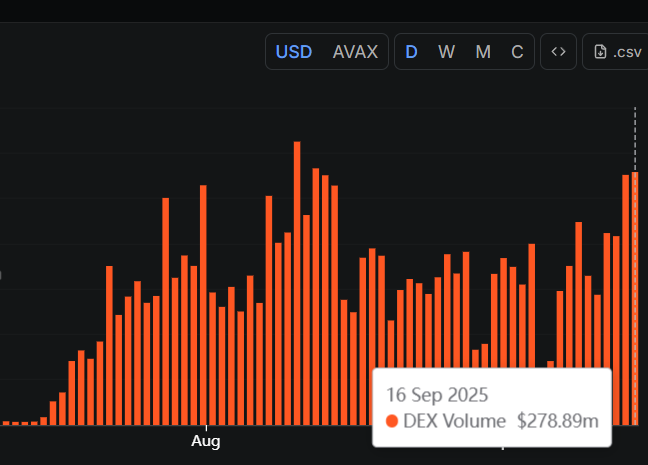Click the tallest bar in the chart

coord(297,280)
